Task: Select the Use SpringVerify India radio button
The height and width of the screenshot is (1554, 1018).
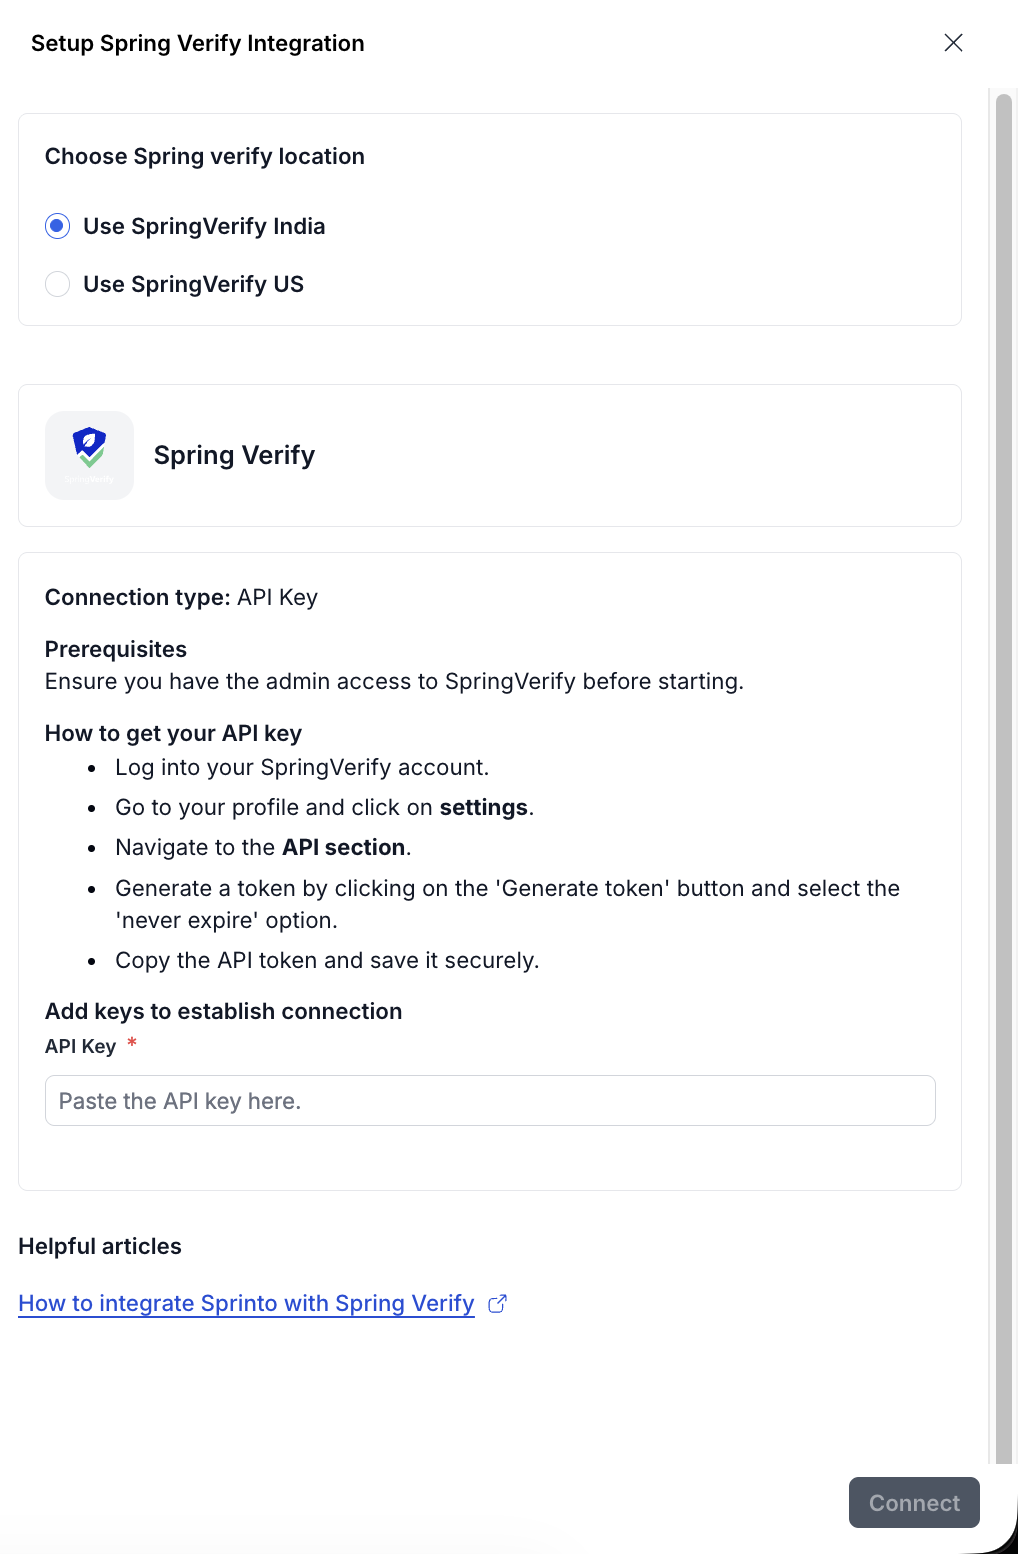Action: 58,226
